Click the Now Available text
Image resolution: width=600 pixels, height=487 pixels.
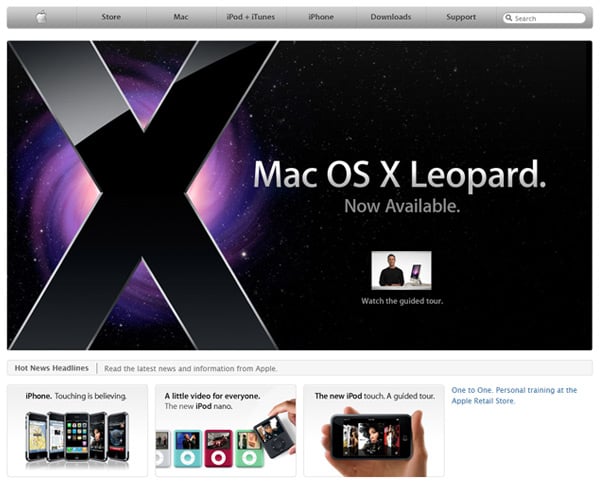coord(402,206)
